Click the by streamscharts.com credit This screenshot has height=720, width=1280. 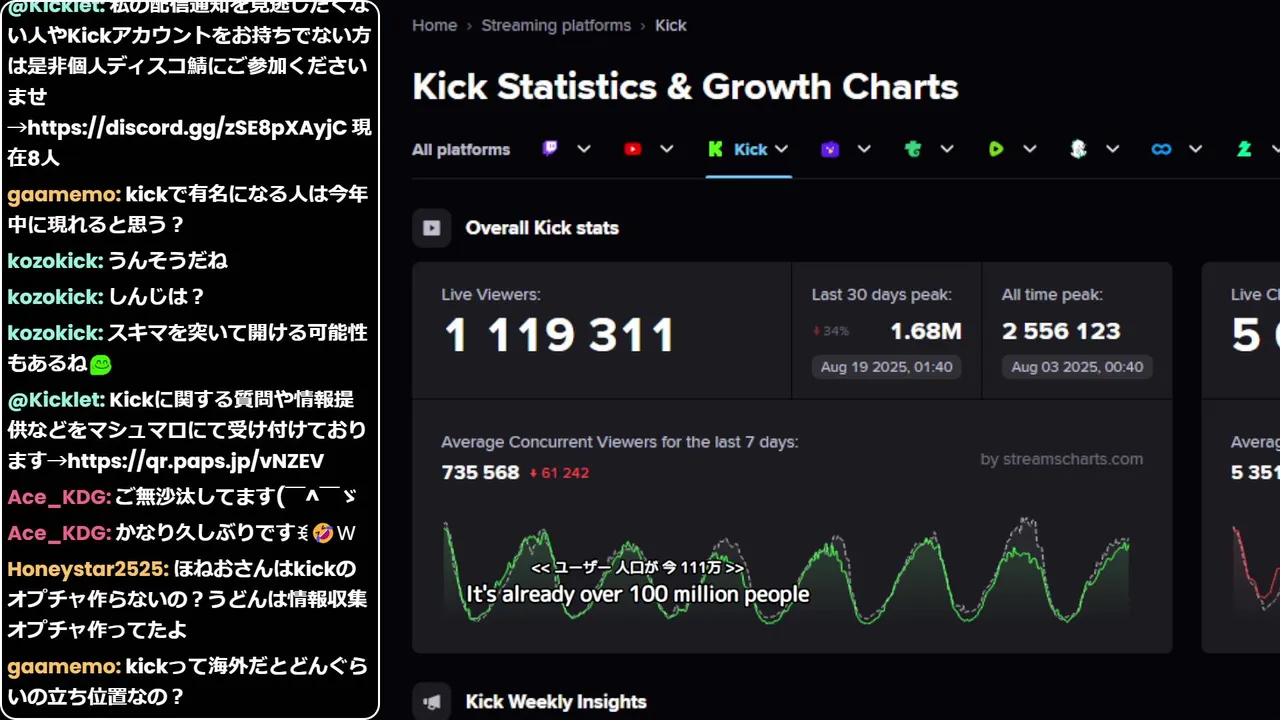[x=1062, y=459]
